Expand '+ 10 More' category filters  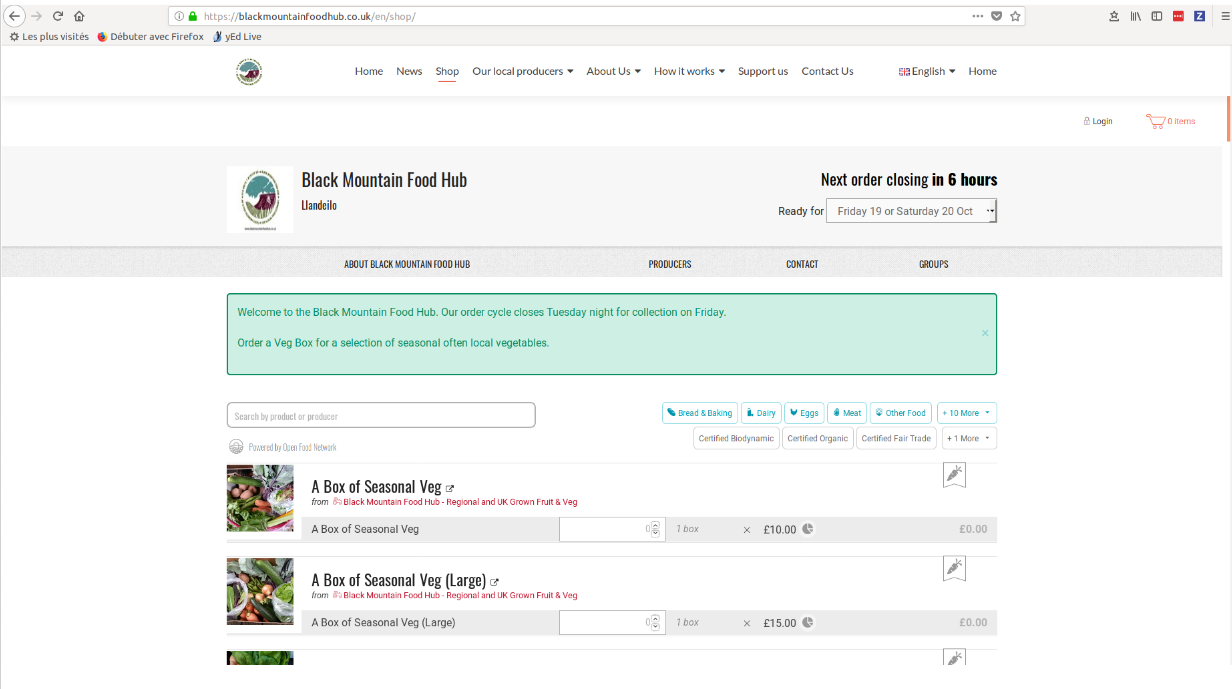967,413
